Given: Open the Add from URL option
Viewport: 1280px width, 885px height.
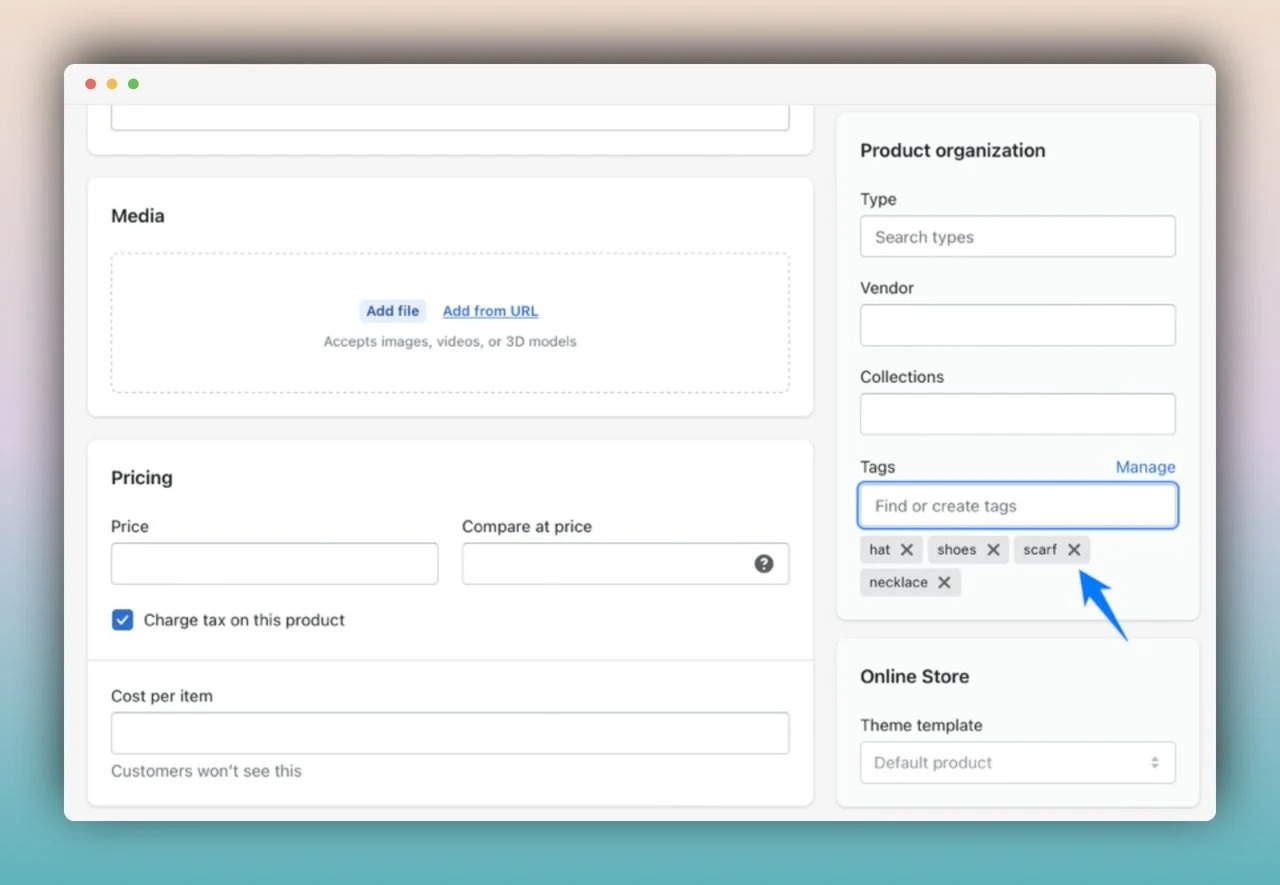Looking at the screenshot, I should point(490,311).
